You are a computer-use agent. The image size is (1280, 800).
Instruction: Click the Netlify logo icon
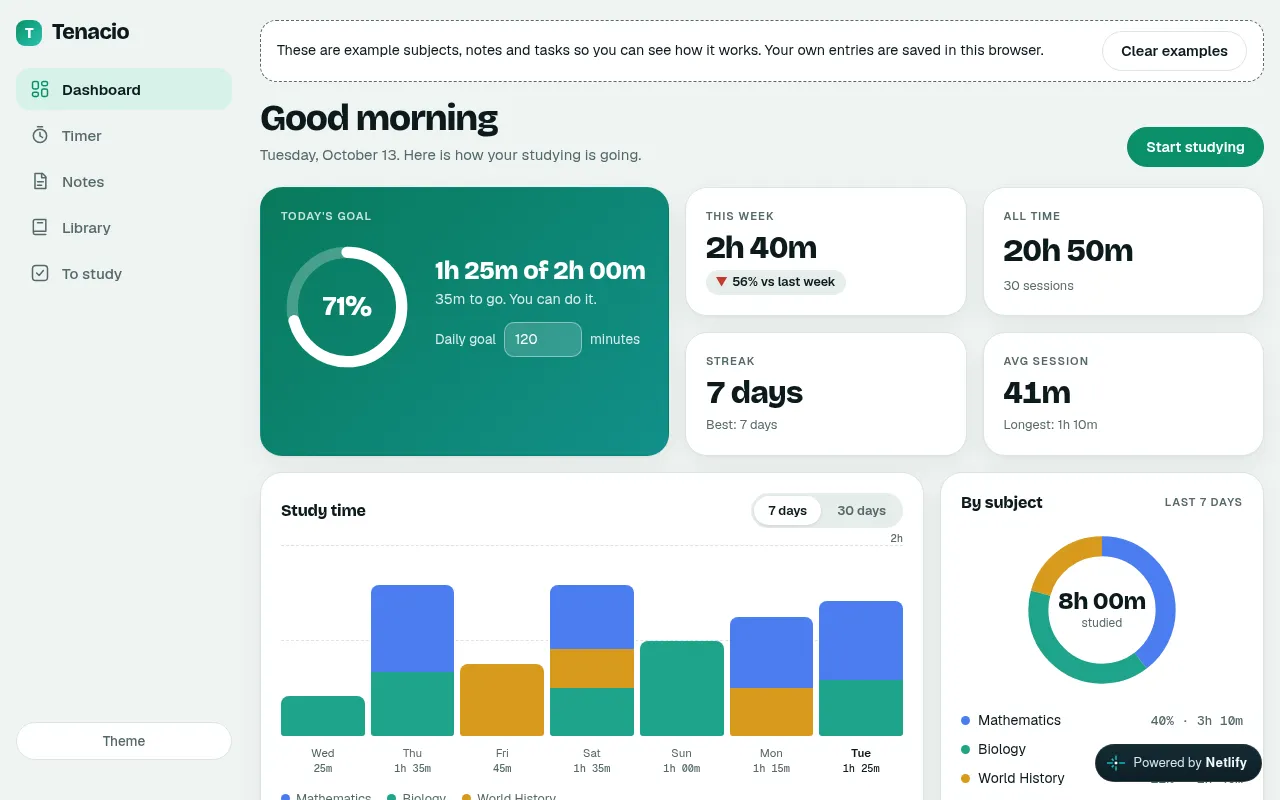pyautogui.click(x=1116, y=763)
